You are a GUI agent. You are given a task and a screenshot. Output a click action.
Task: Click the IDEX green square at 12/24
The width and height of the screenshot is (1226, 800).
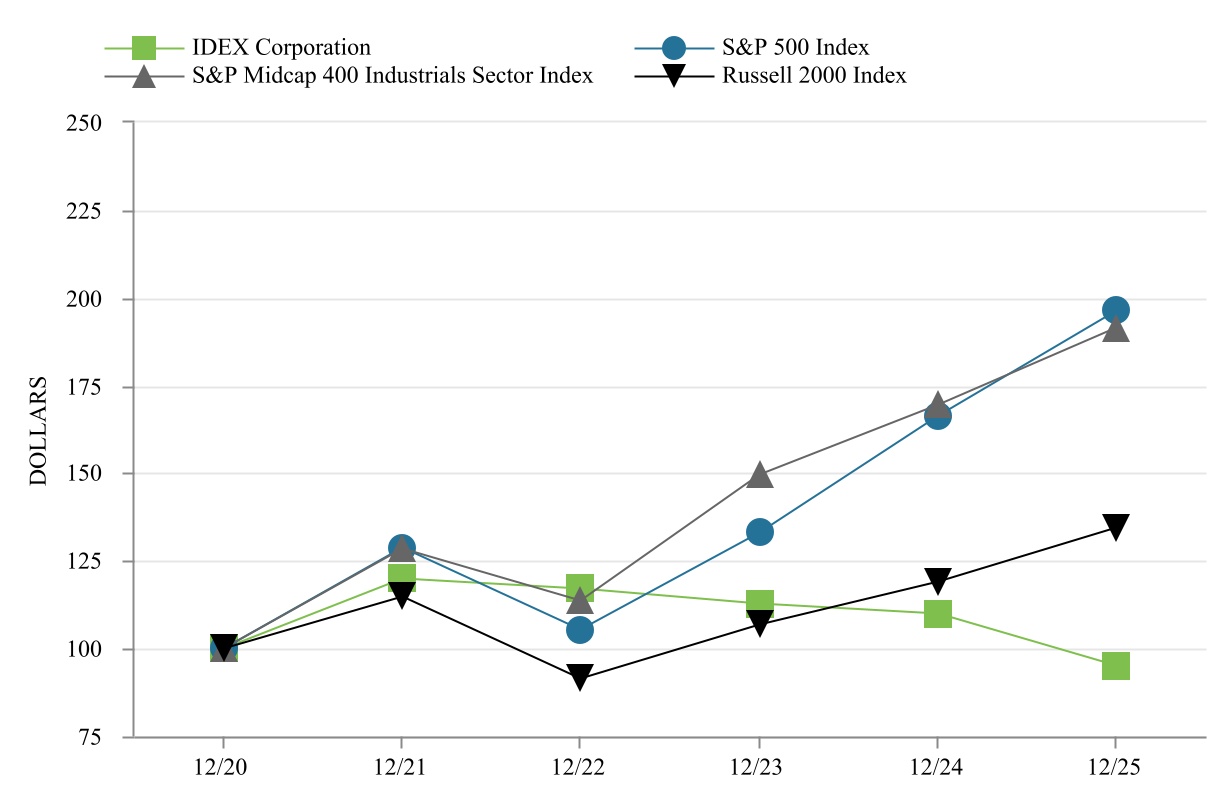937,613
